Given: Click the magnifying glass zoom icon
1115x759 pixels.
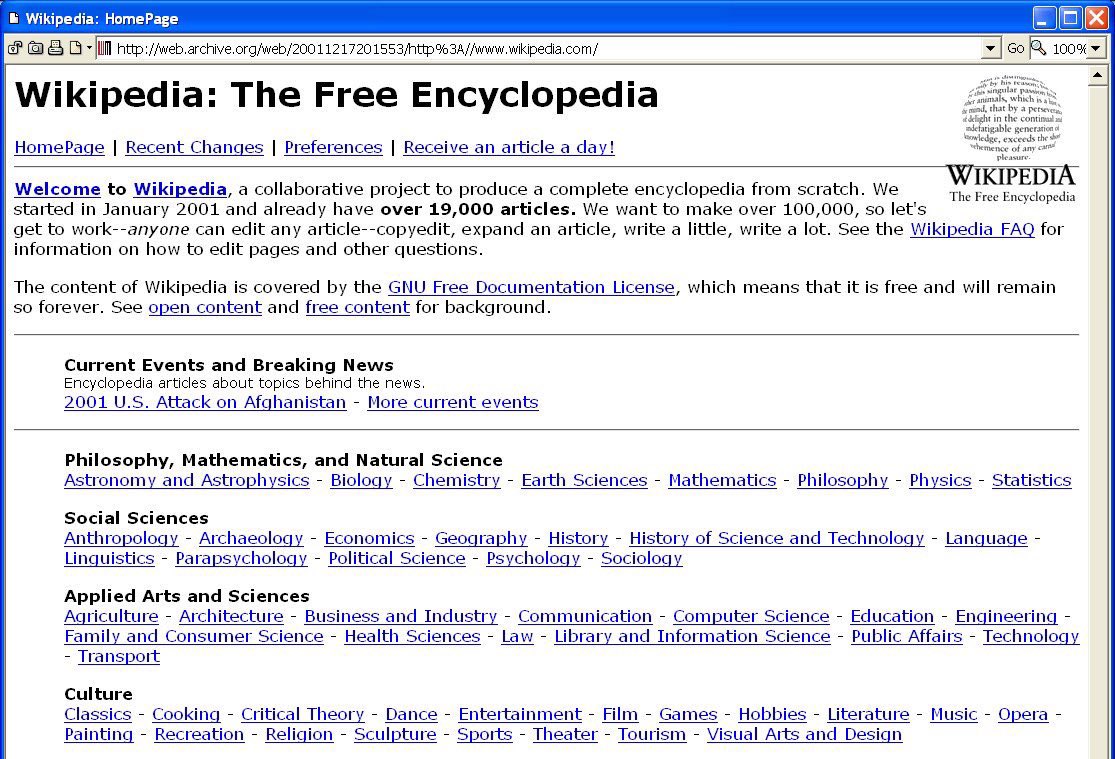Looking at the screenshot, I should pos(1039,48).
